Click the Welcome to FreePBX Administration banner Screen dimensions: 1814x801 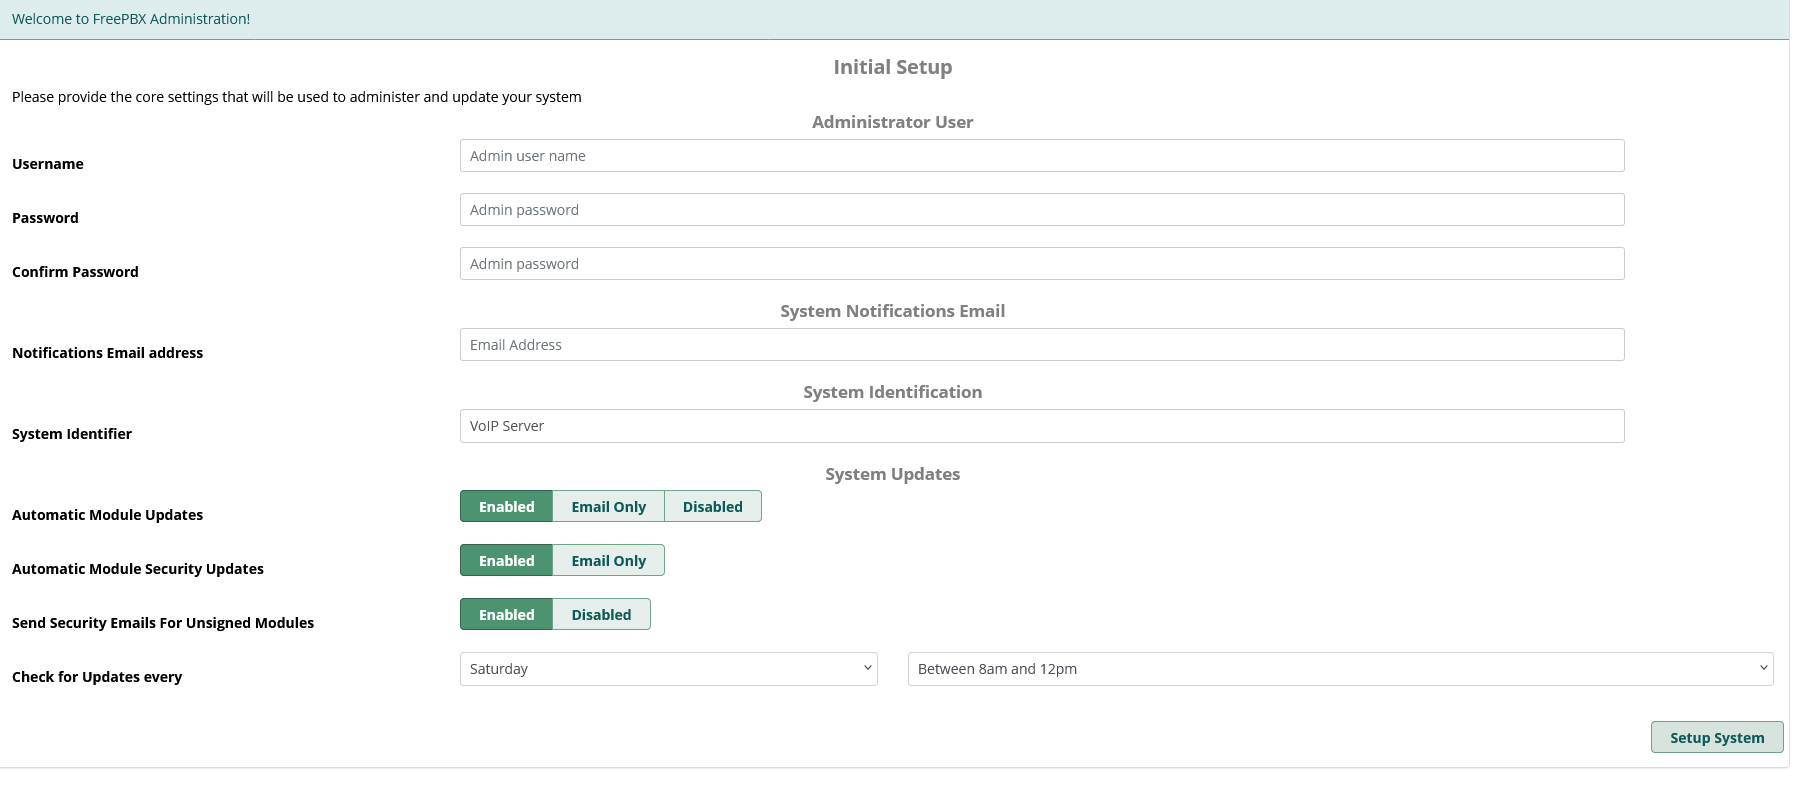pos(131,19)
